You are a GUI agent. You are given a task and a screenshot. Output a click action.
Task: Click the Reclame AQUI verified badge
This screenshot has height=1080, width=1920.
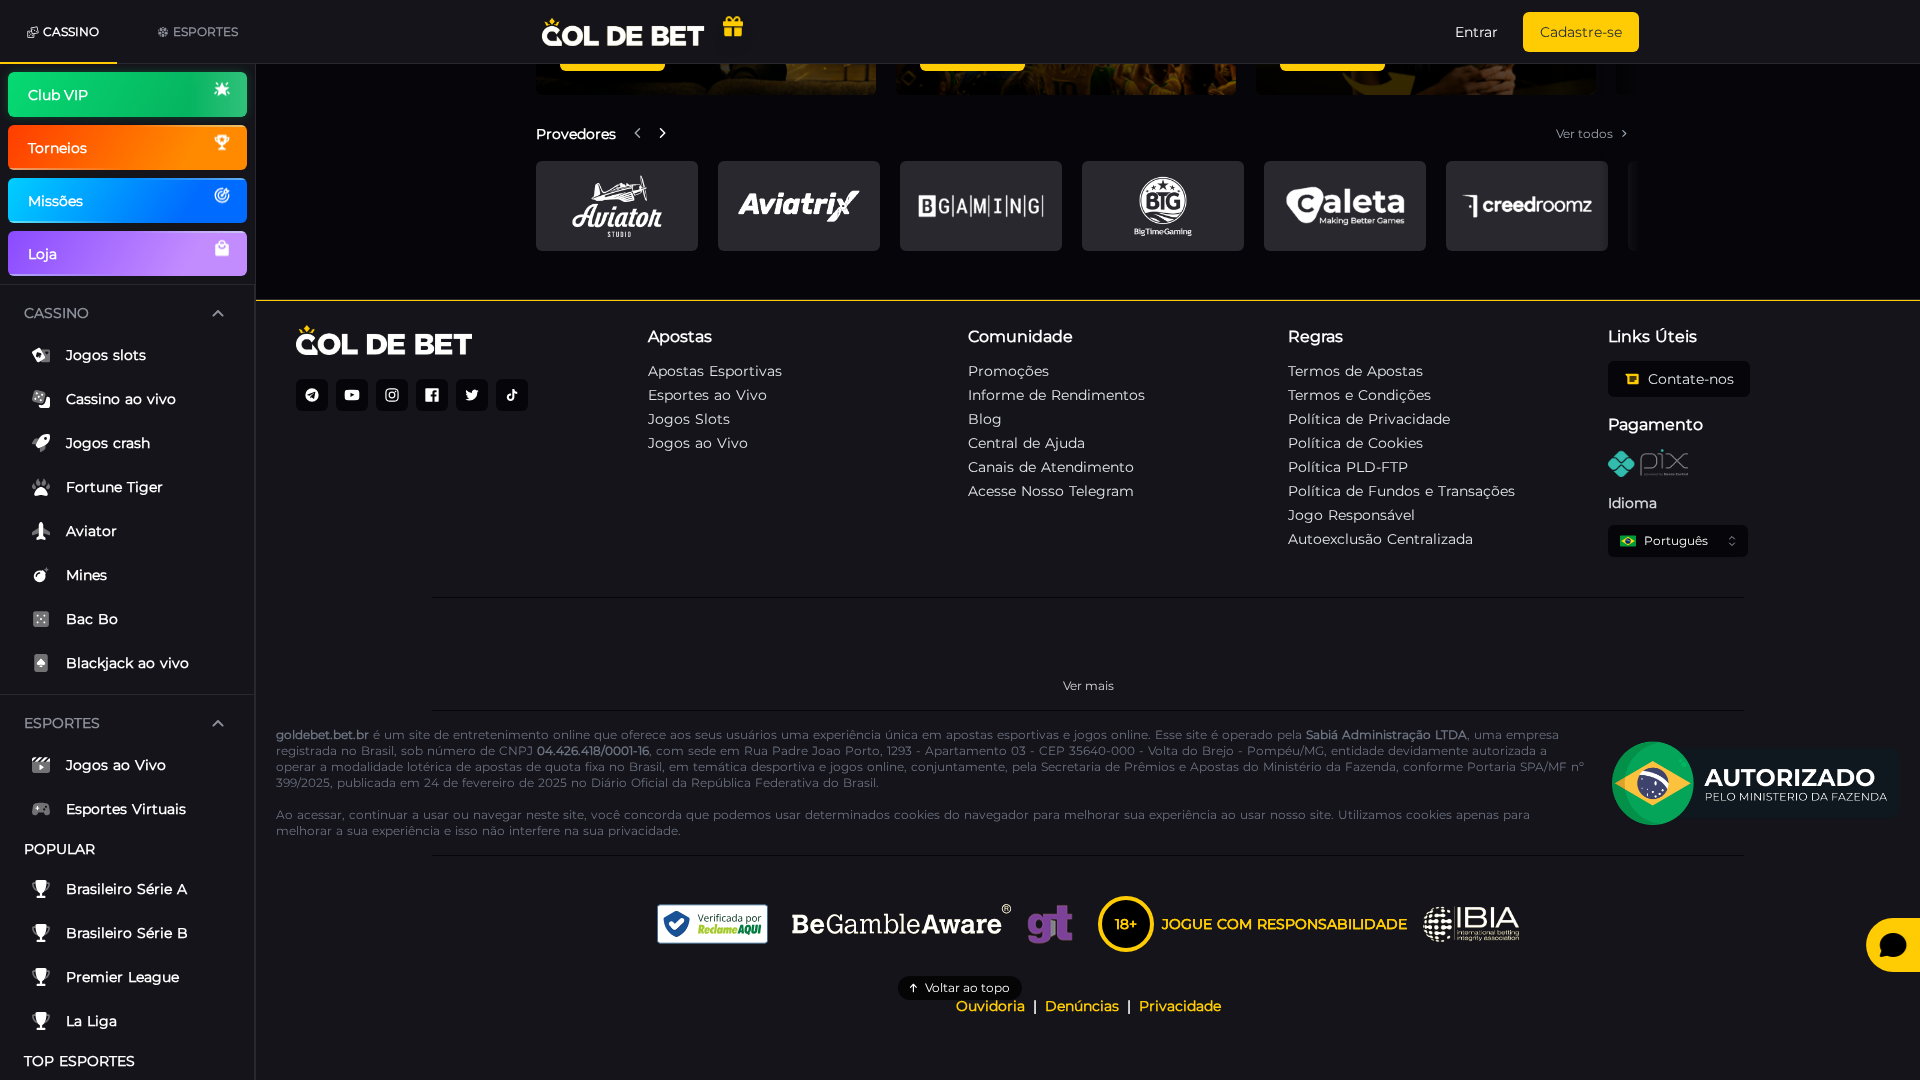[712, 924]
